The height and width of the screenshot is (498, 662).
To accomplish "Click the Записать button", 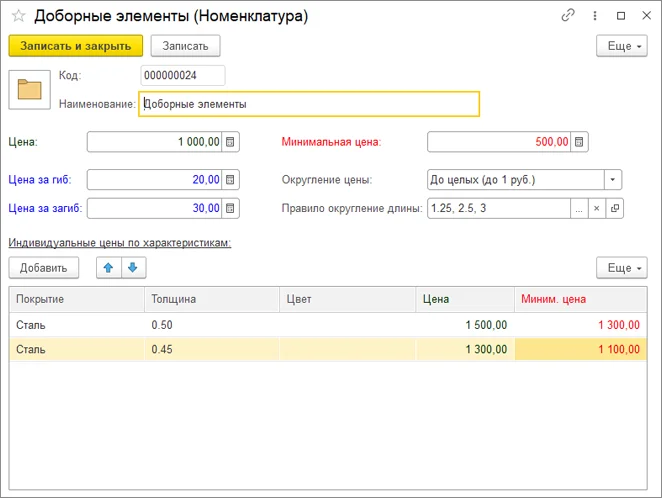I will click(x=185, y=46).
